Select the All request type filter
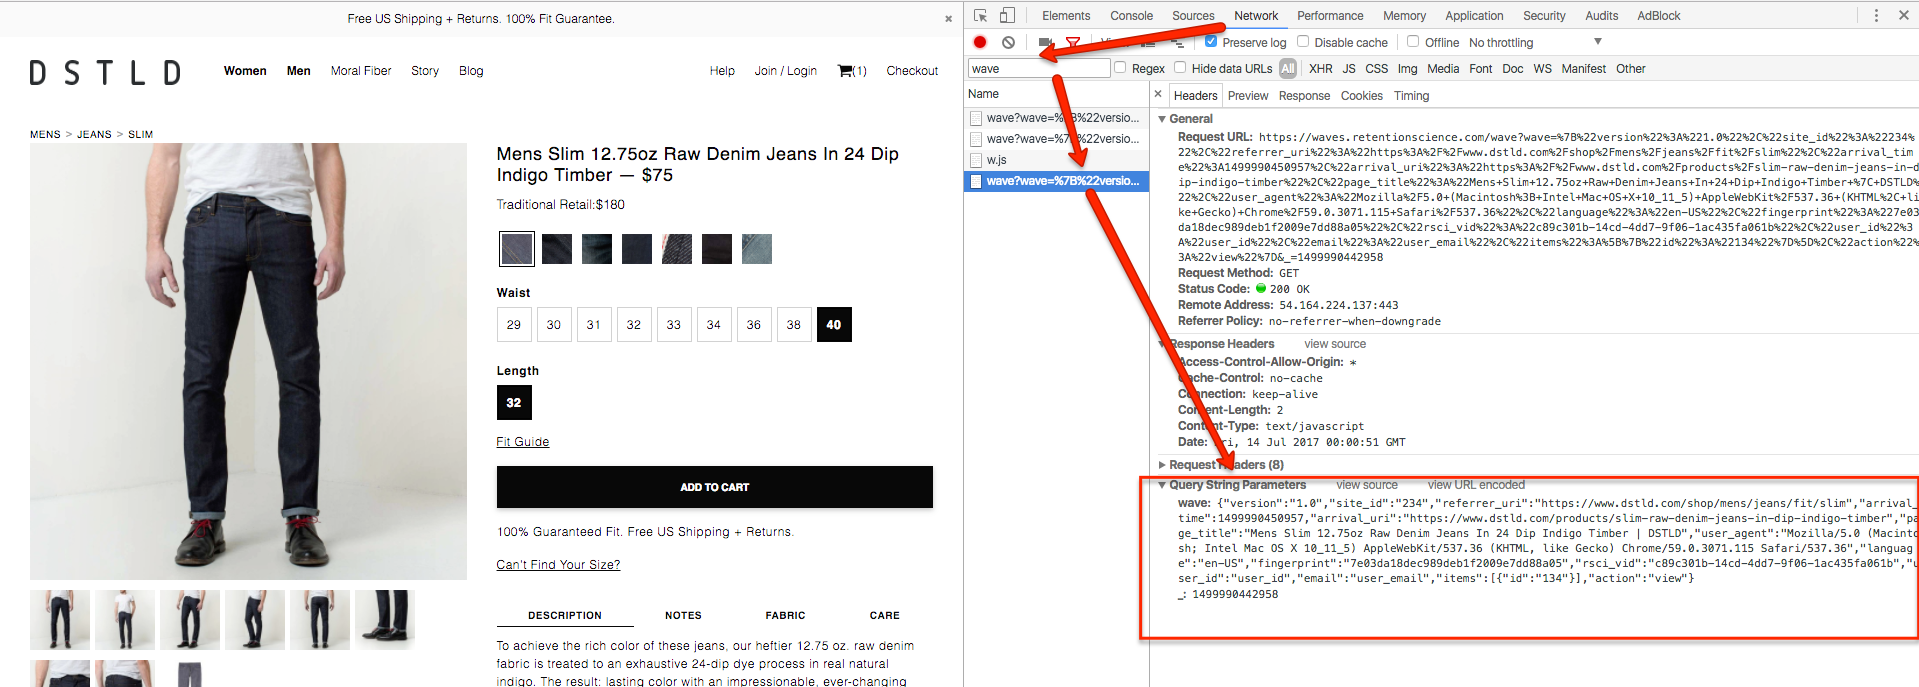 1288,68
